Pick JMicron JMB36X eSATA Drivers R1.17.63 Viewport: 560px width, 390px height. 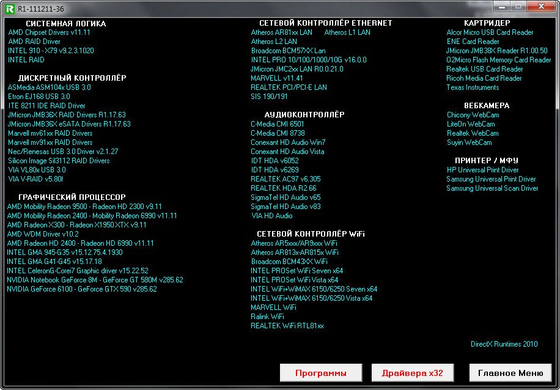pyautogui.click(x=69, y=124)
